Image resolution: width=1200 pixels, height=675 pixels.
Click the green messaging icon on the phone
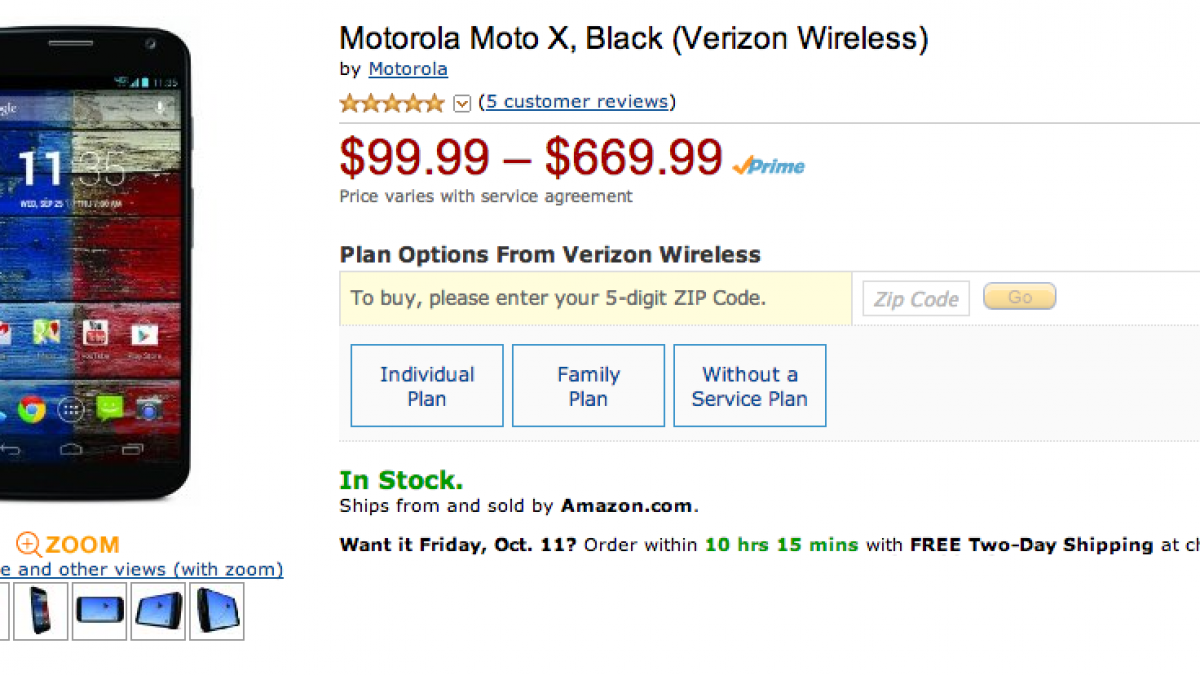pyautogui.click(x=110, y=408)
